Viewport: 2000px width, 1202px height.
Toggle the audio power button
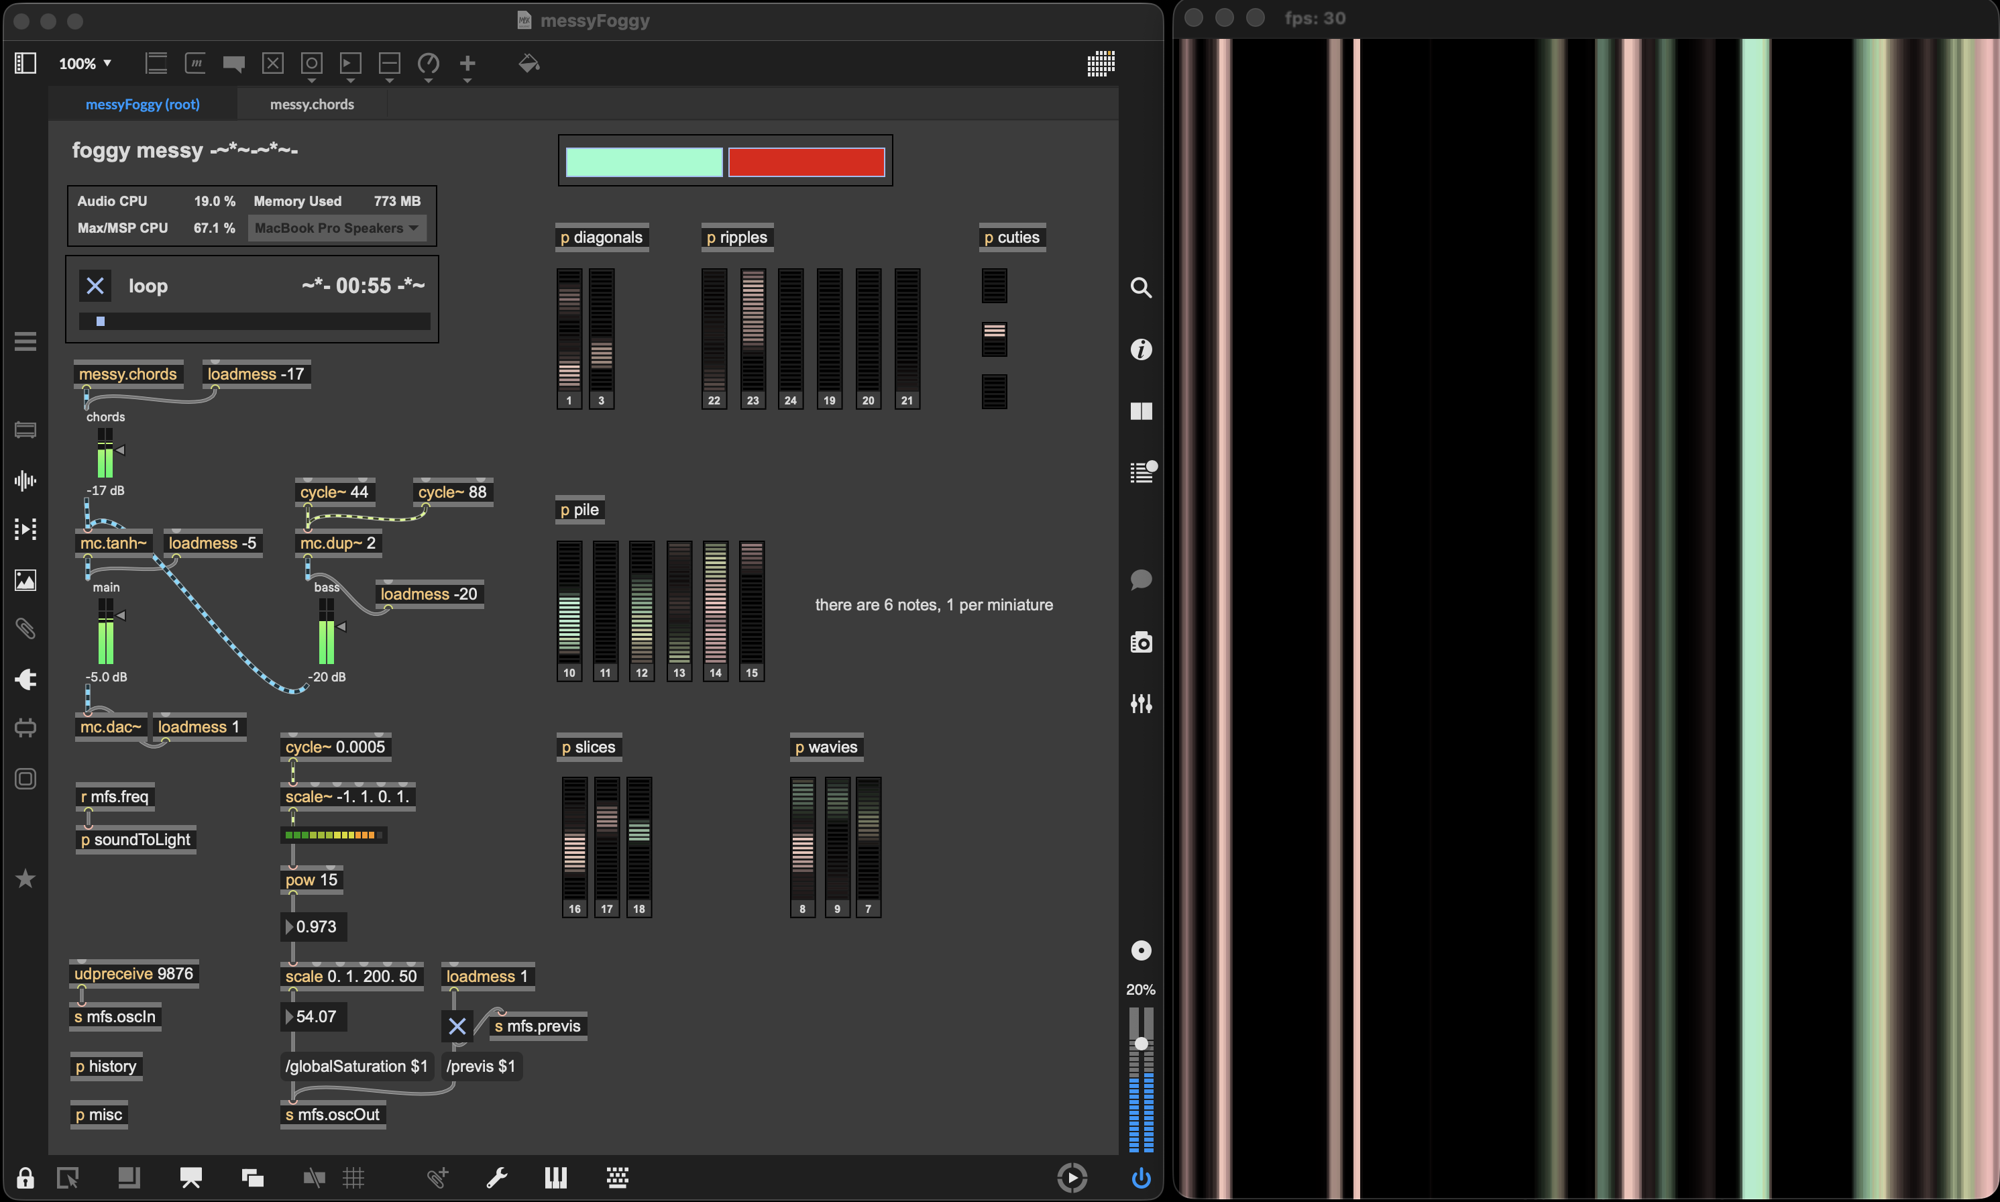1141,1178
